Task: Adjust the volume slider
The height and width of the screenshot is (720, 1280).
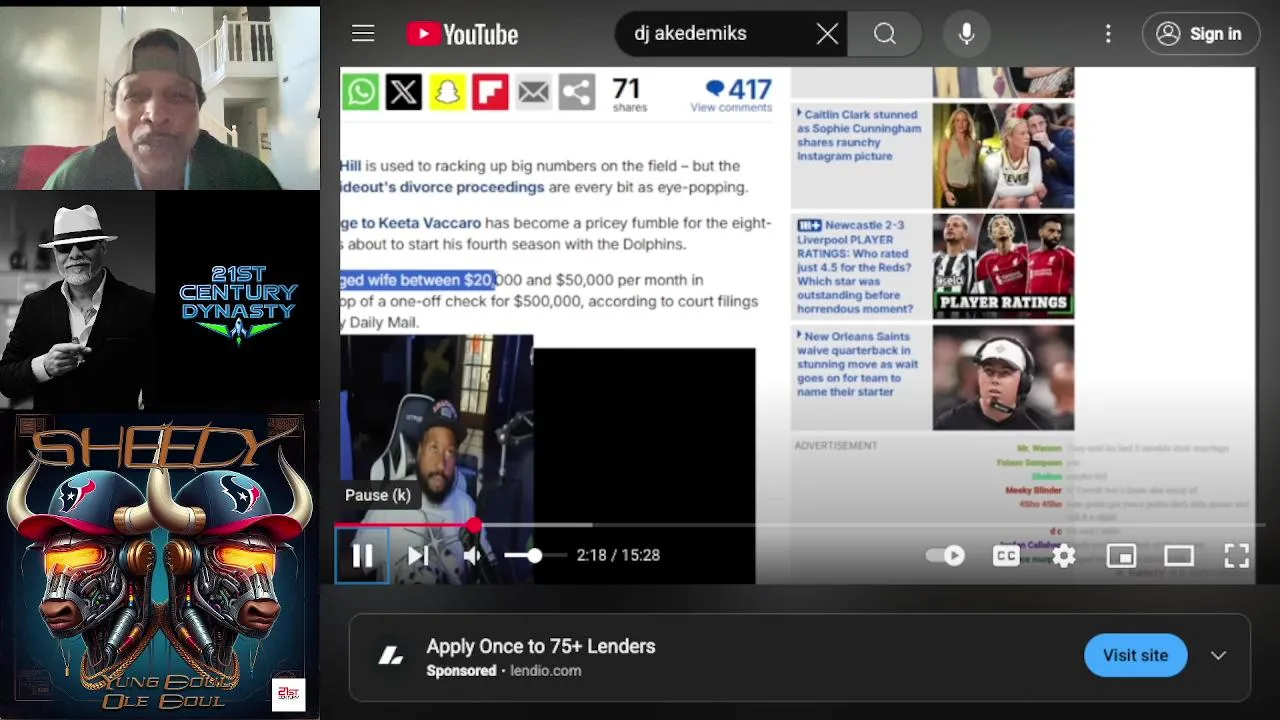Action: [533, 555]
